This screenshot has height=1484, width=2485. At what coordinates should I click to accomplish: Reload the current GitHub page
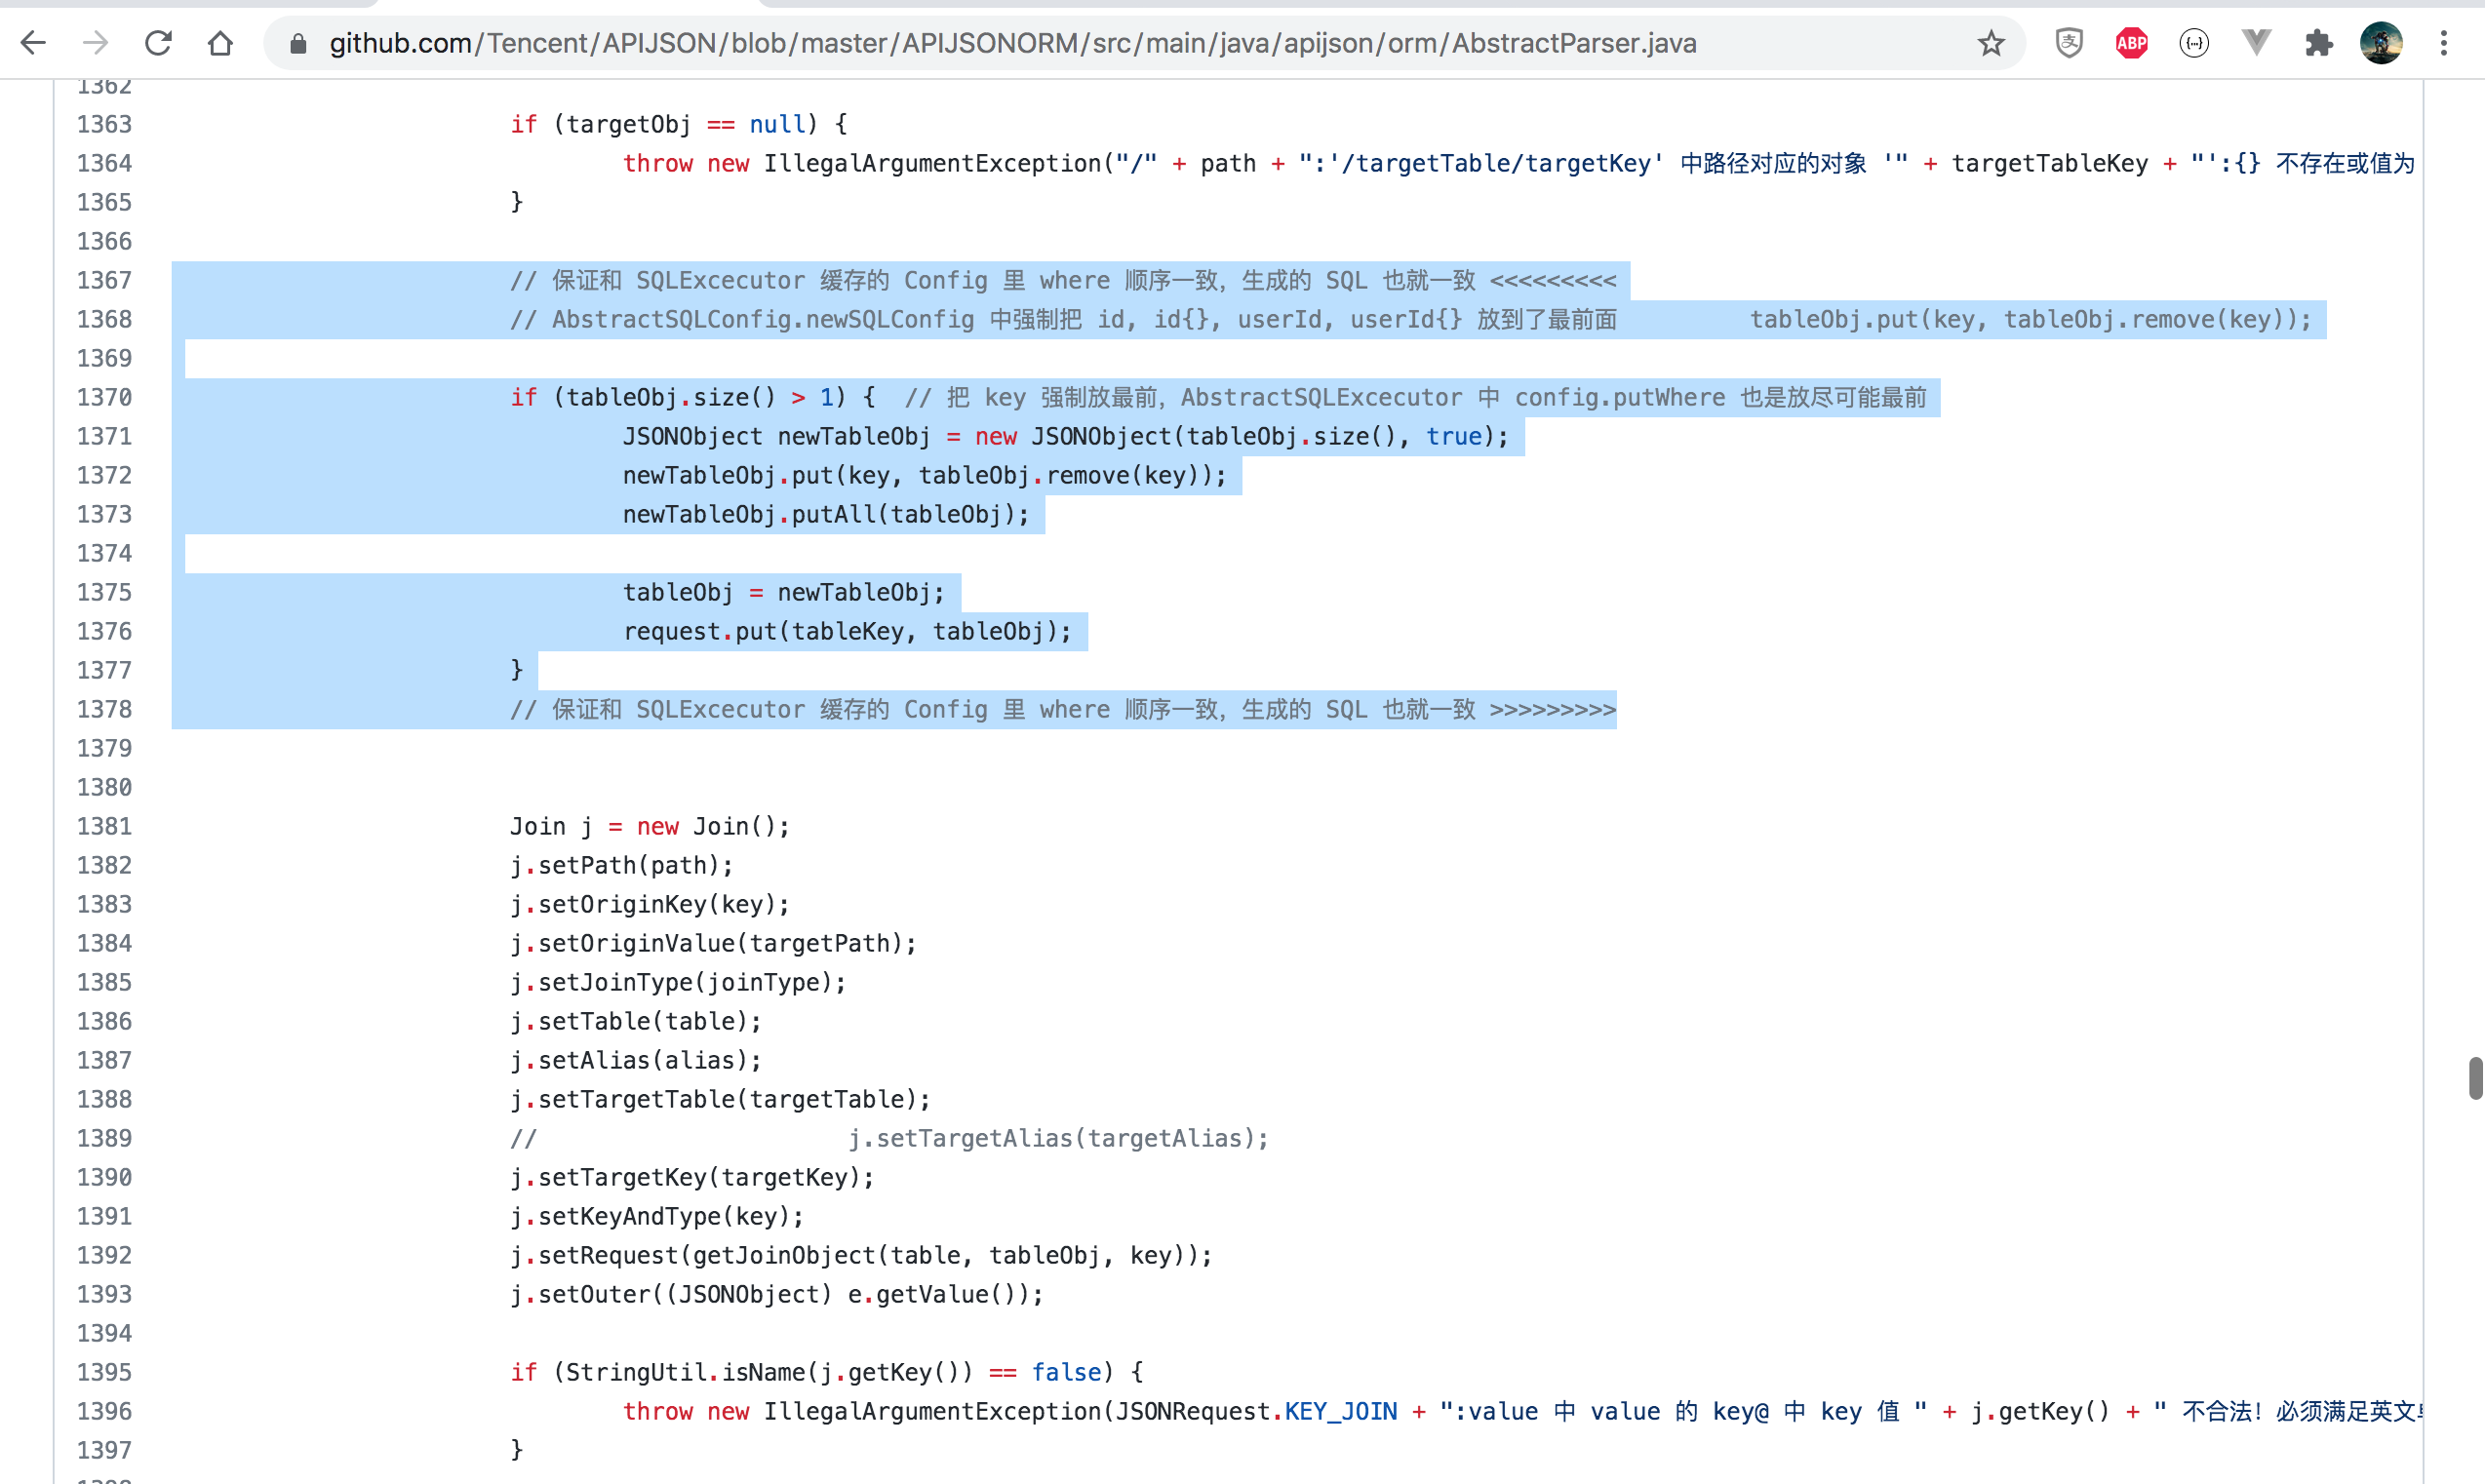coord(158,43)
